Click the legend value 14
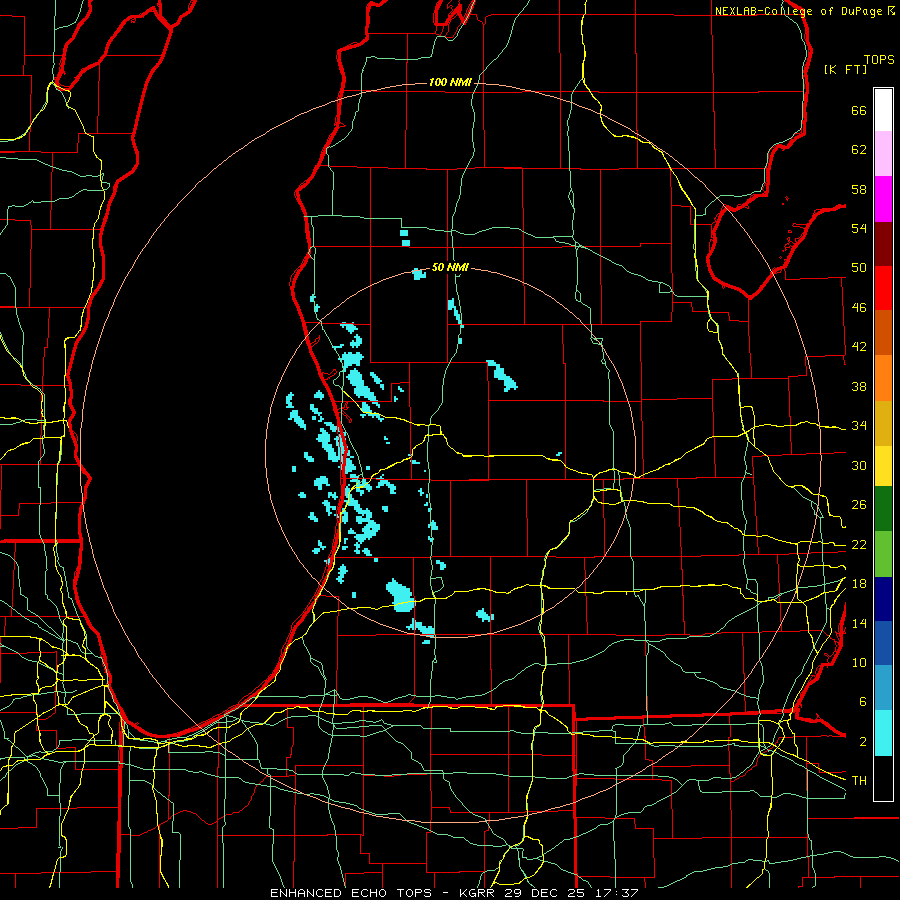 click(x=859, y=623)
